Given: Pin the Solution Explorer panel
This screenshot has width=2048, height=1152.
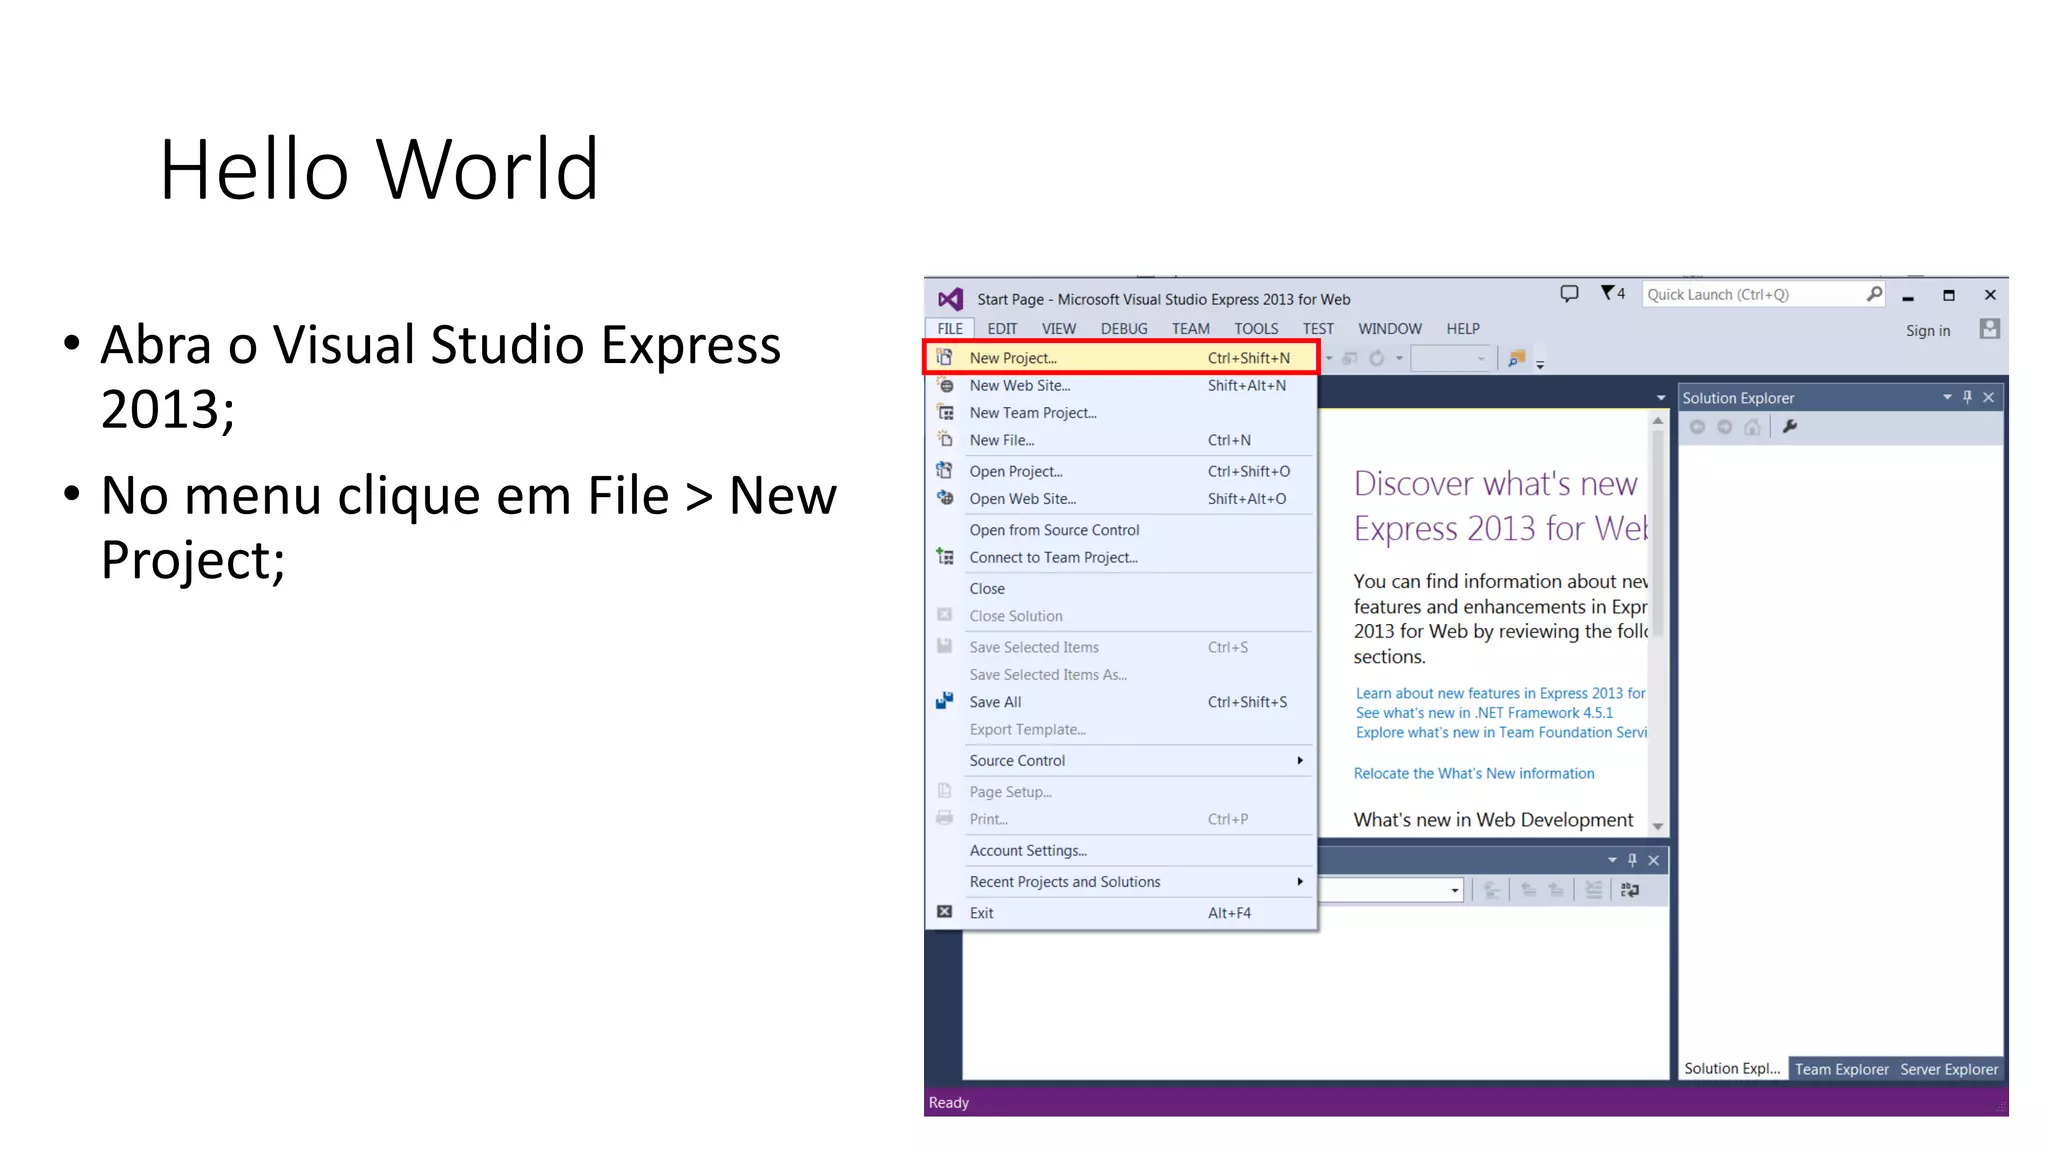Looking at the screenshot, I should [x=1967, y=397].
